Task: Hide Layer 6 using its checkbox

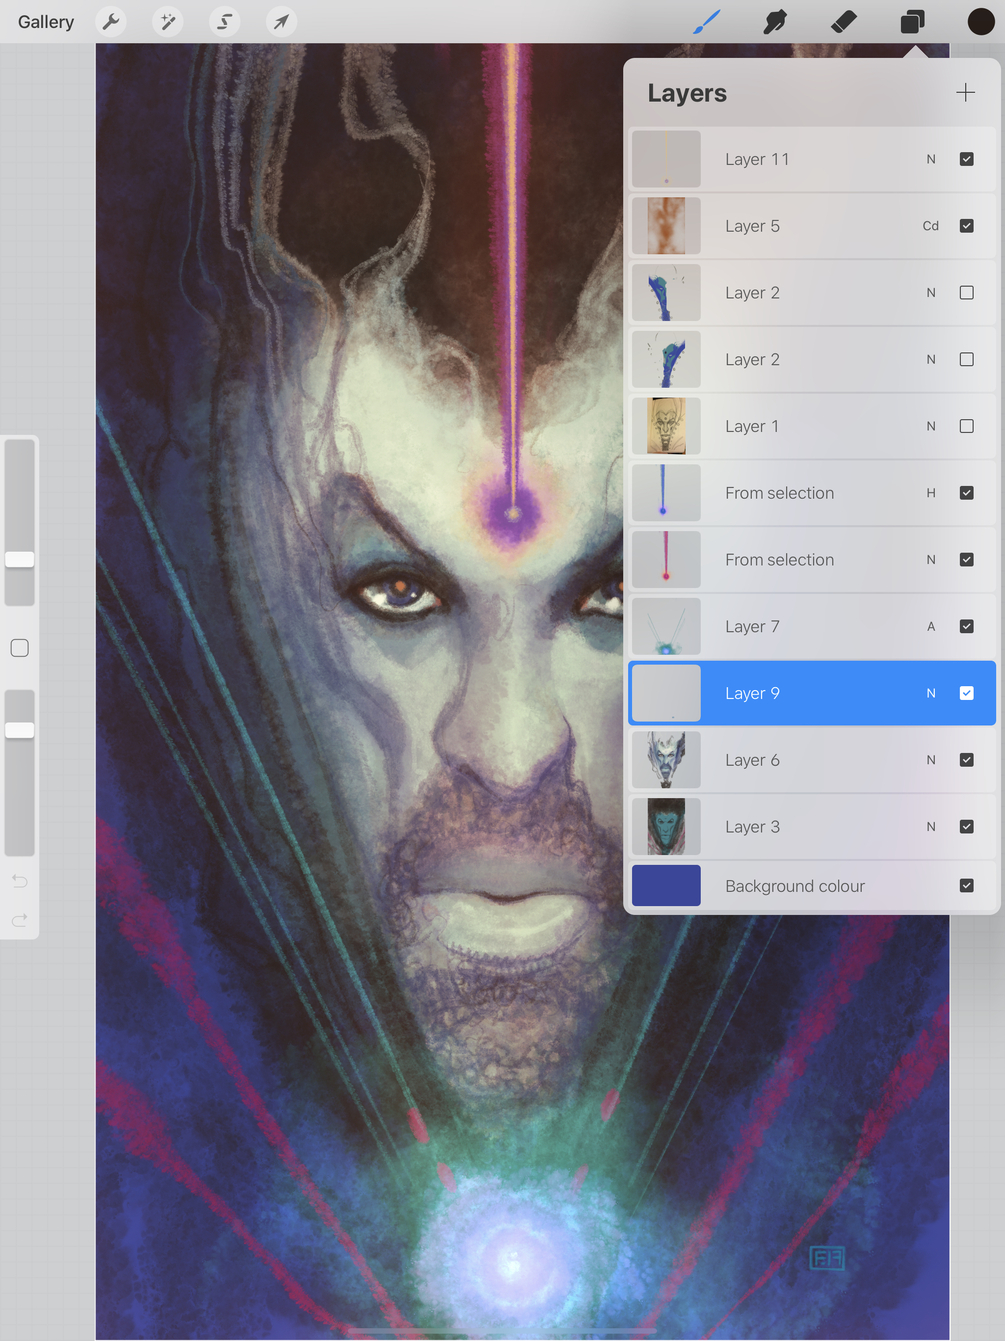Action: 967,760
